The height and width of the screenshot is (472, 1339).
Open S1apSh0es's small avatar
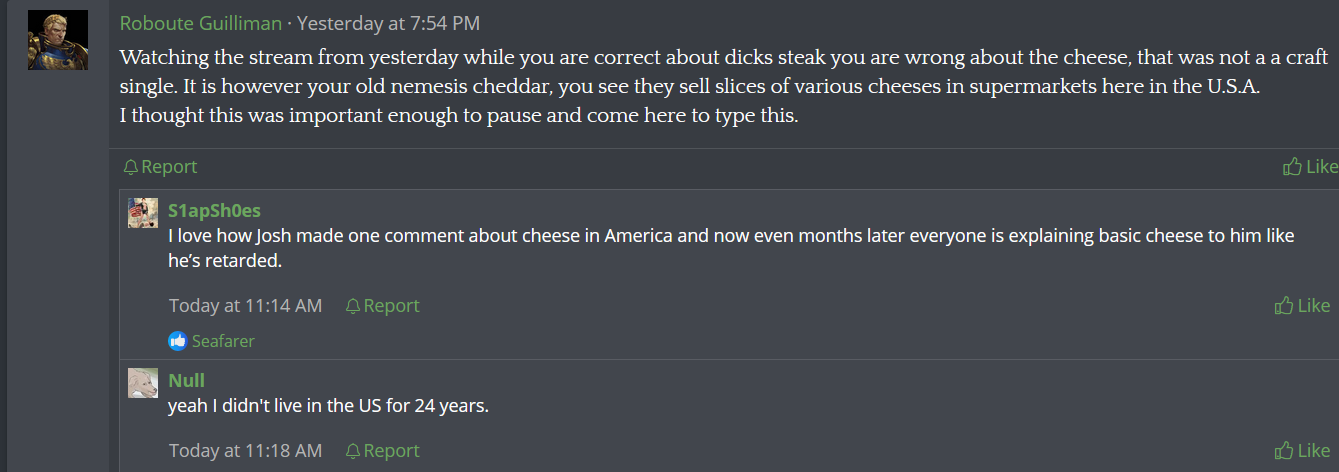click(x=143, y=213)
